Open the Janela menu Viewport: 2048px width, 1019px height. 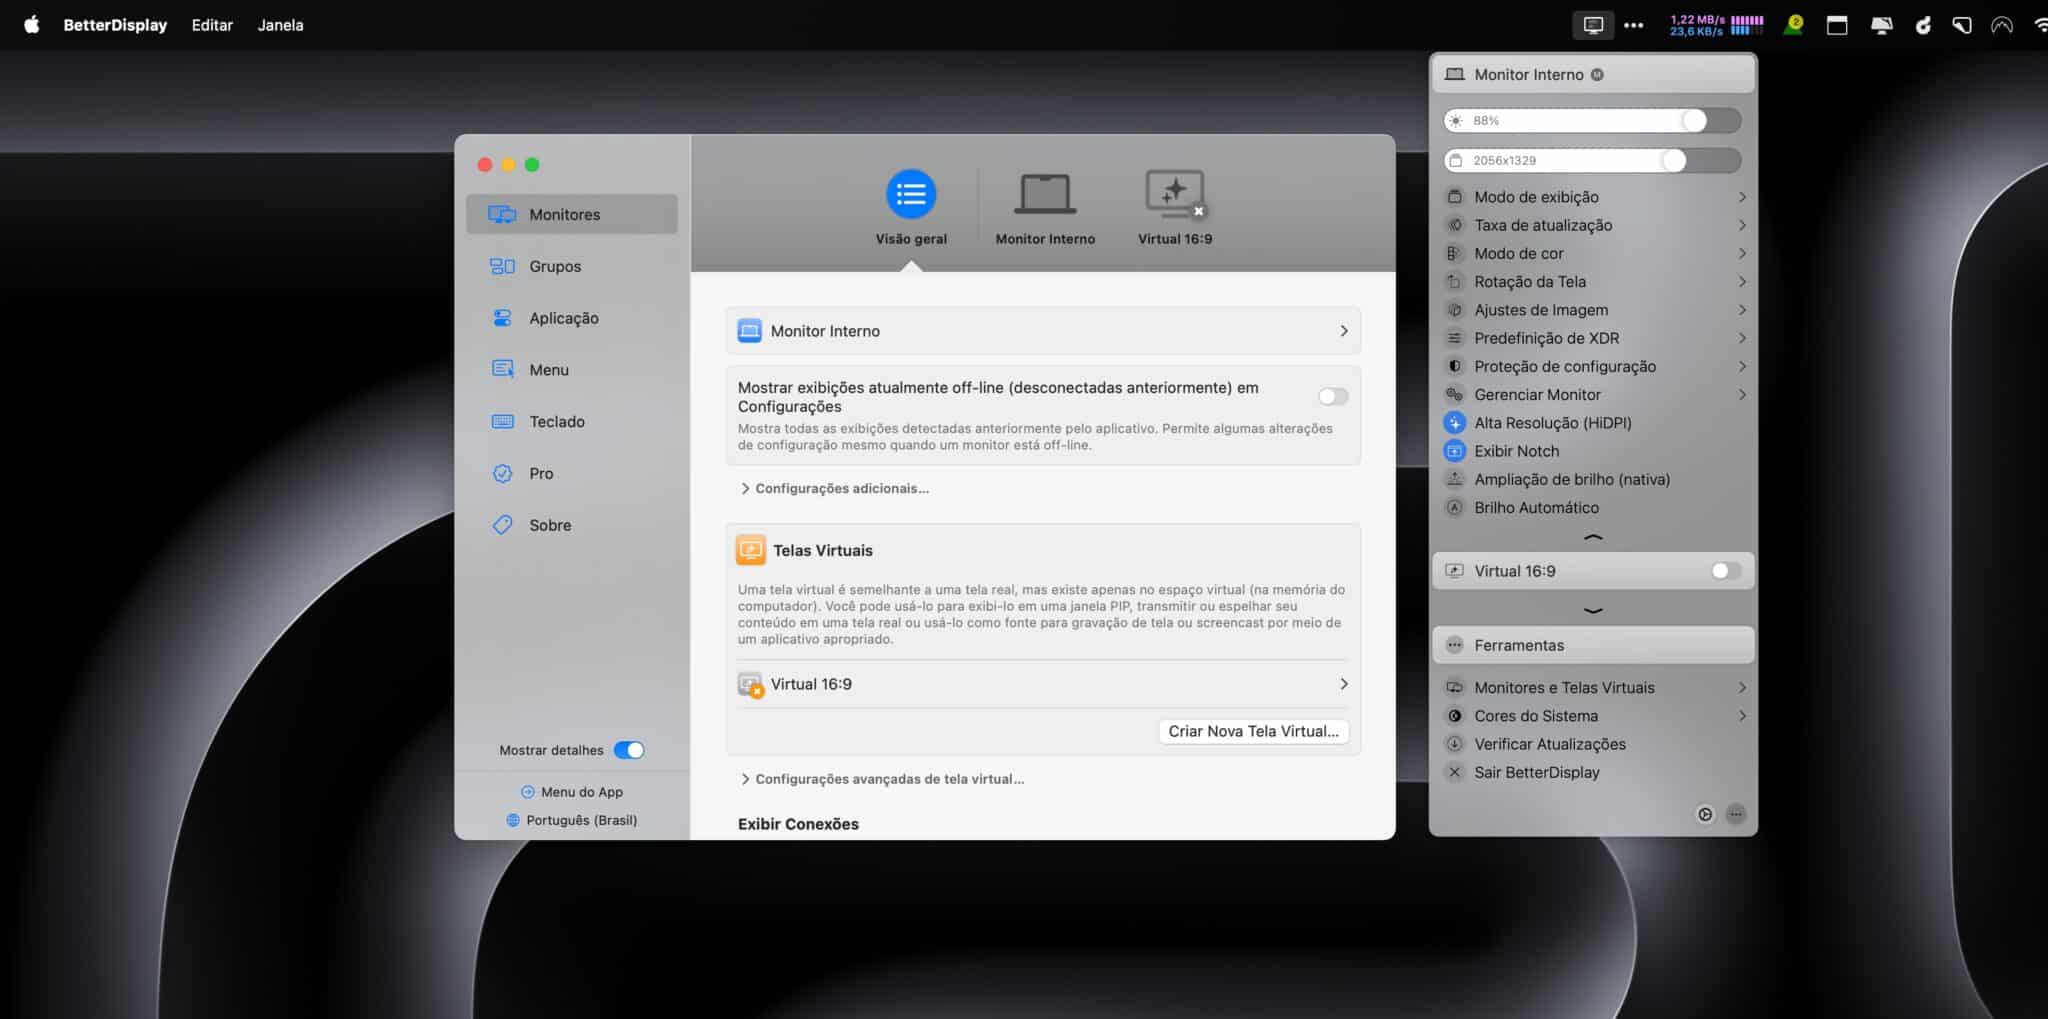tap(280, 24)
